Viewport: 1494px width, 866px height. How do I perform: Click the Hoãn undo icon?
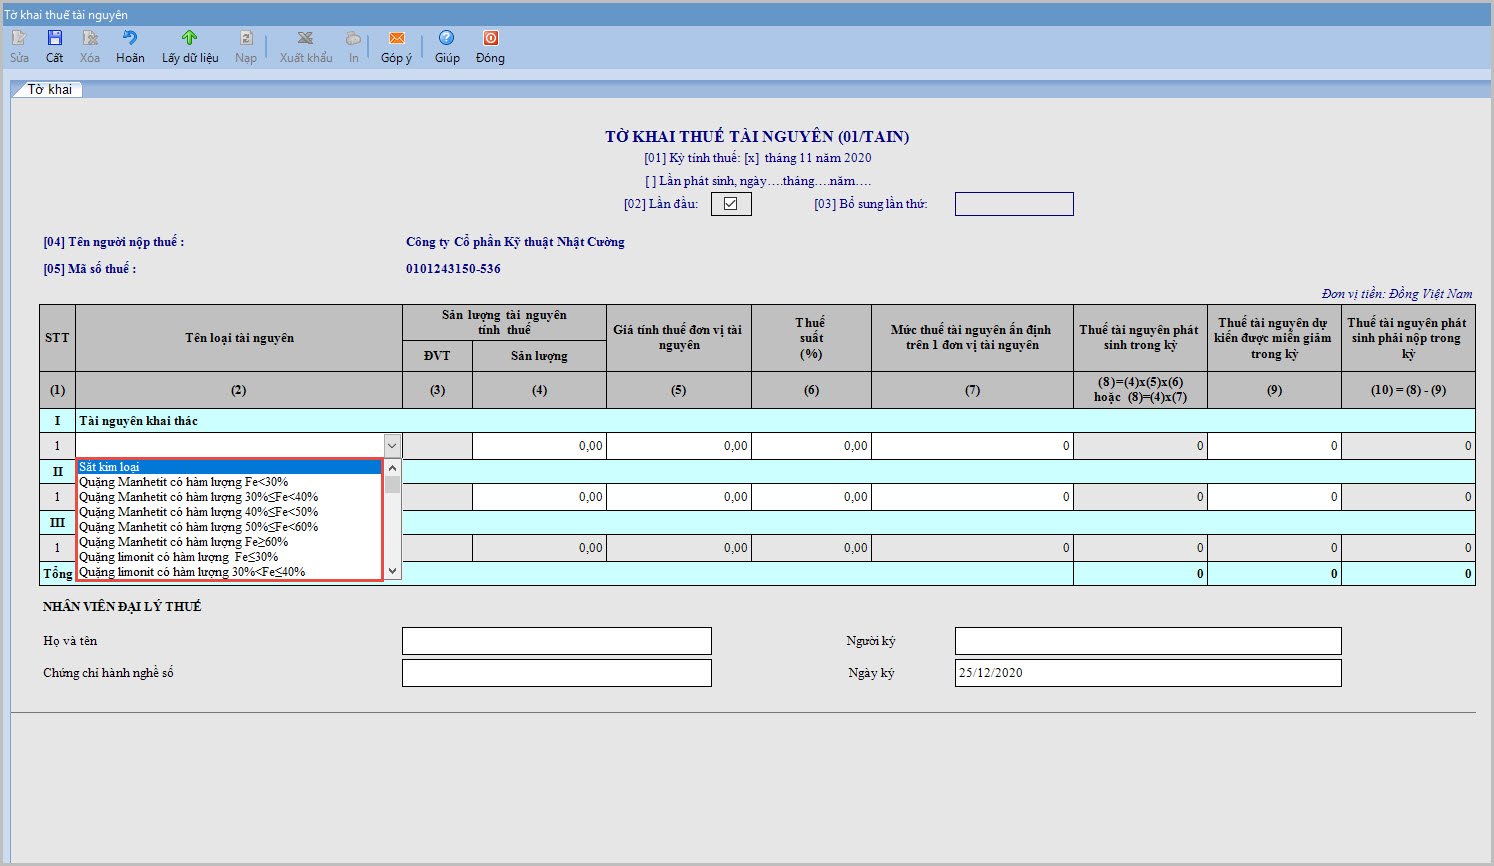130,39
